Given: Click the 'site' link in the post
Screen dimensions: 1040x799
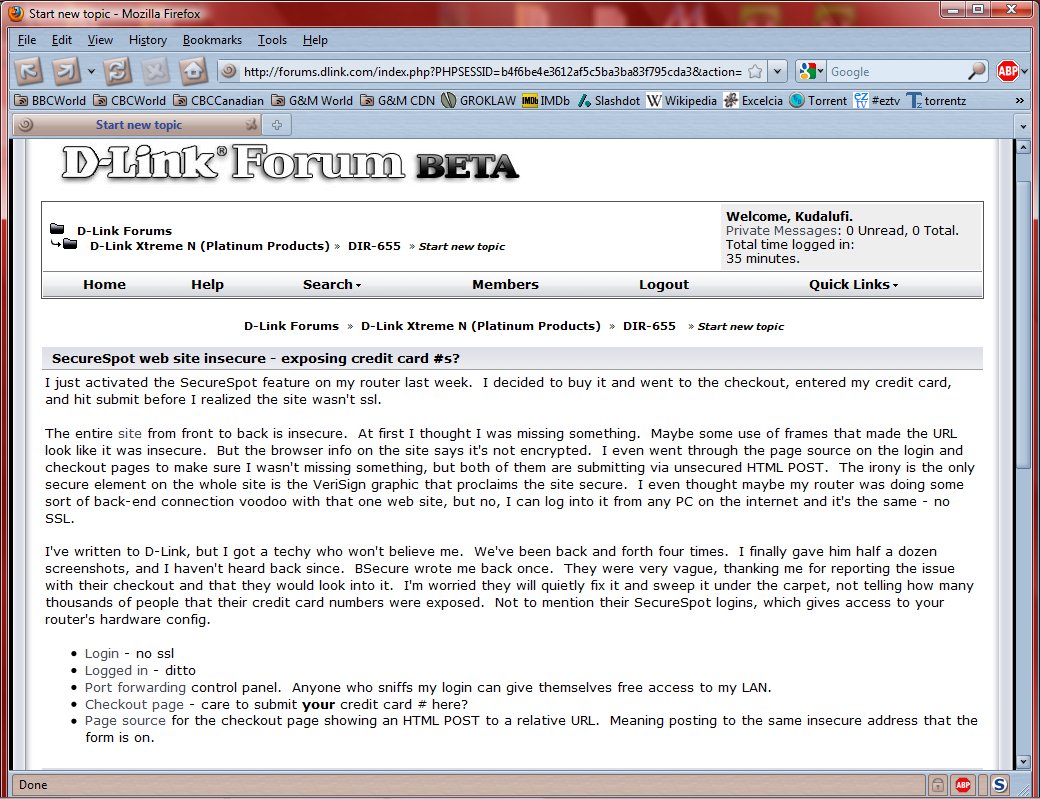Looking at the screenshot, I should [x=129, y=434].
